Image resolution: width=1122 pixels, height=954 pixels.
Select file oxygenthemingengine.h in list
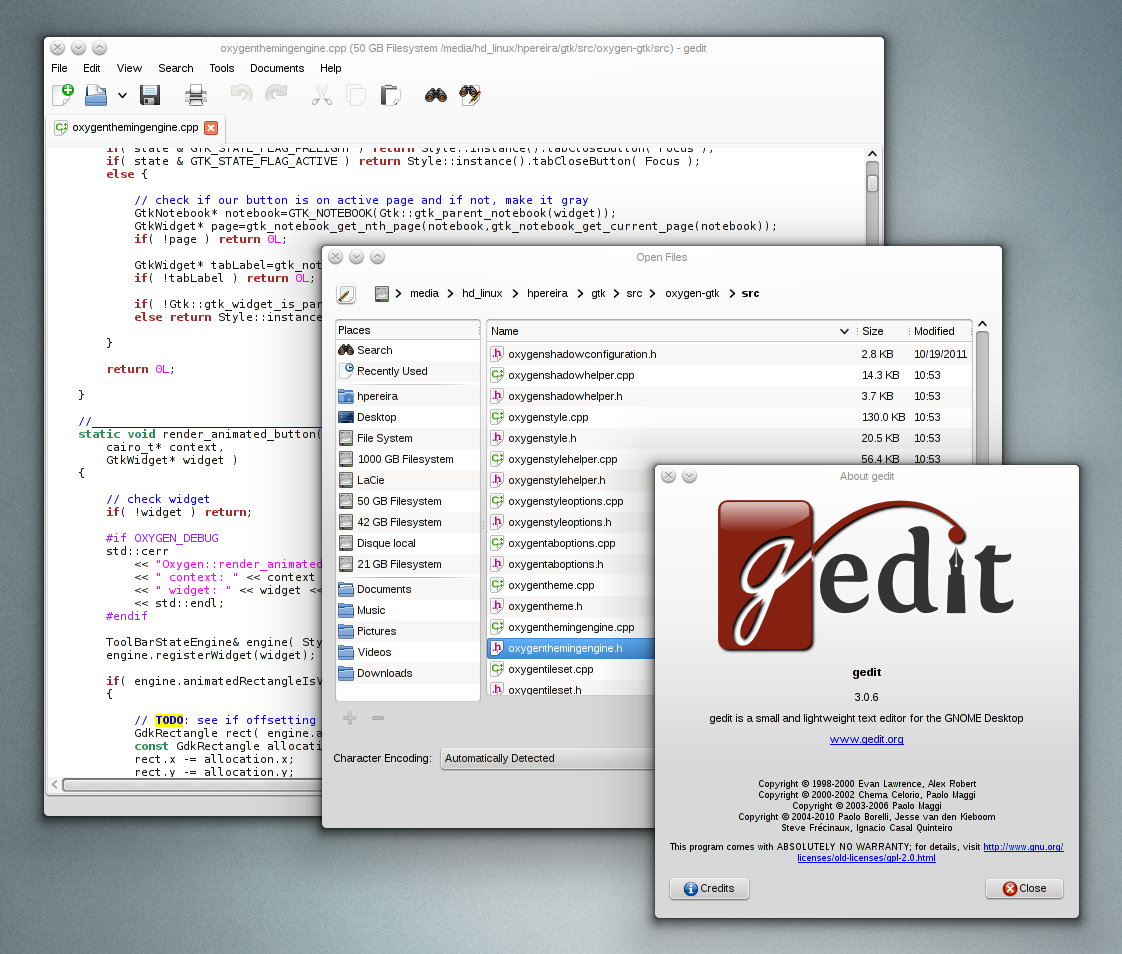point(571,648)
